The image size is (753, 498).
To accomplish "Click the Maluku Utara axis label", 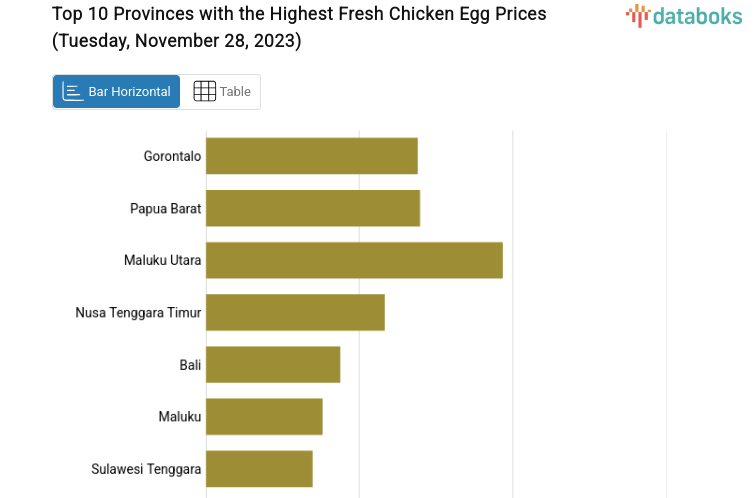I will pos(162,260).
